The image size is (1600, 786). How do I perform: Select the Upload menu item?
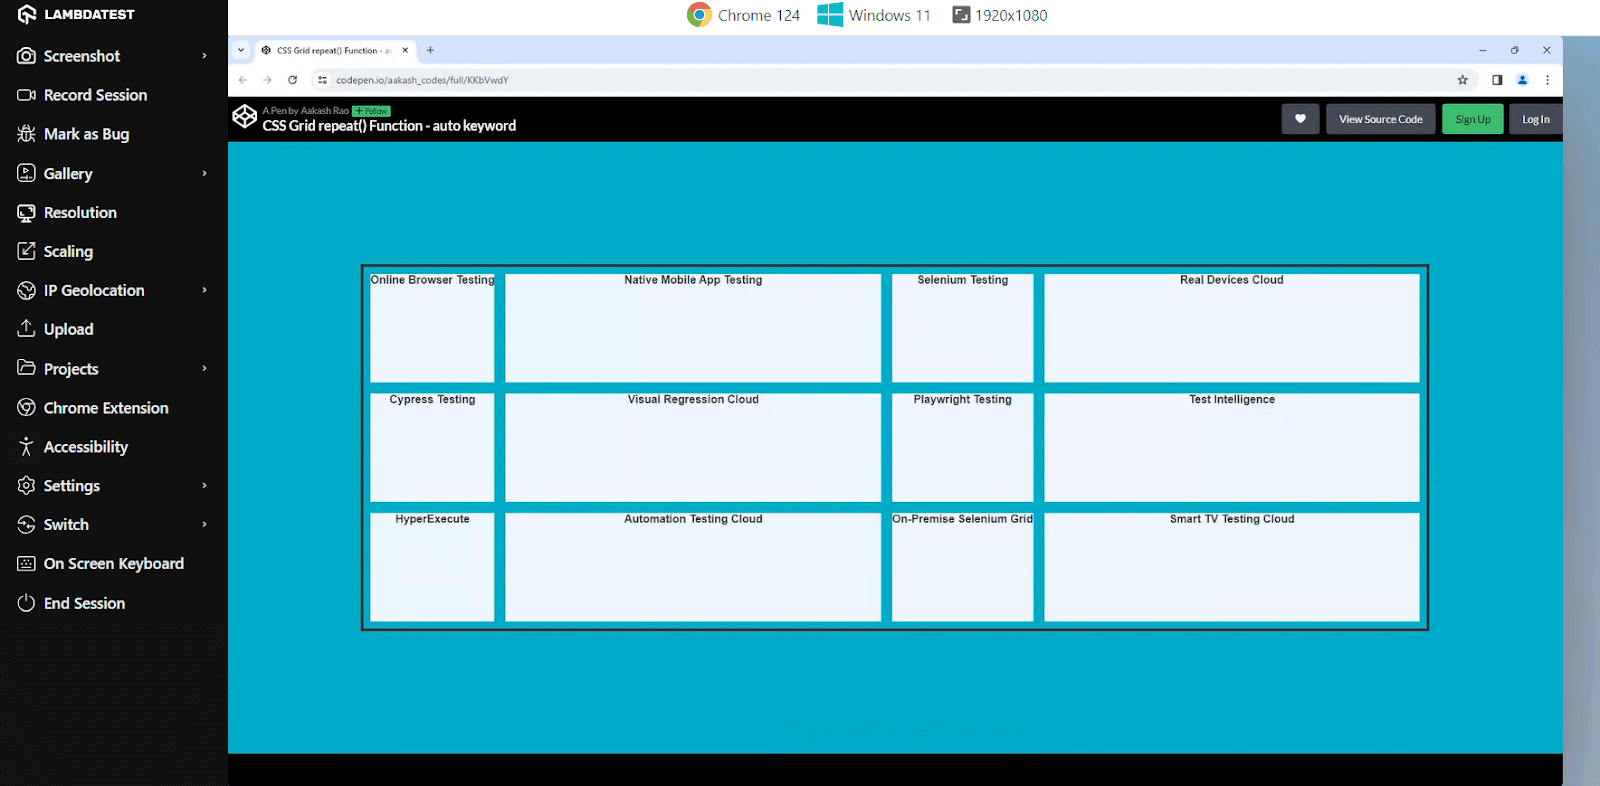coord(114,329)
